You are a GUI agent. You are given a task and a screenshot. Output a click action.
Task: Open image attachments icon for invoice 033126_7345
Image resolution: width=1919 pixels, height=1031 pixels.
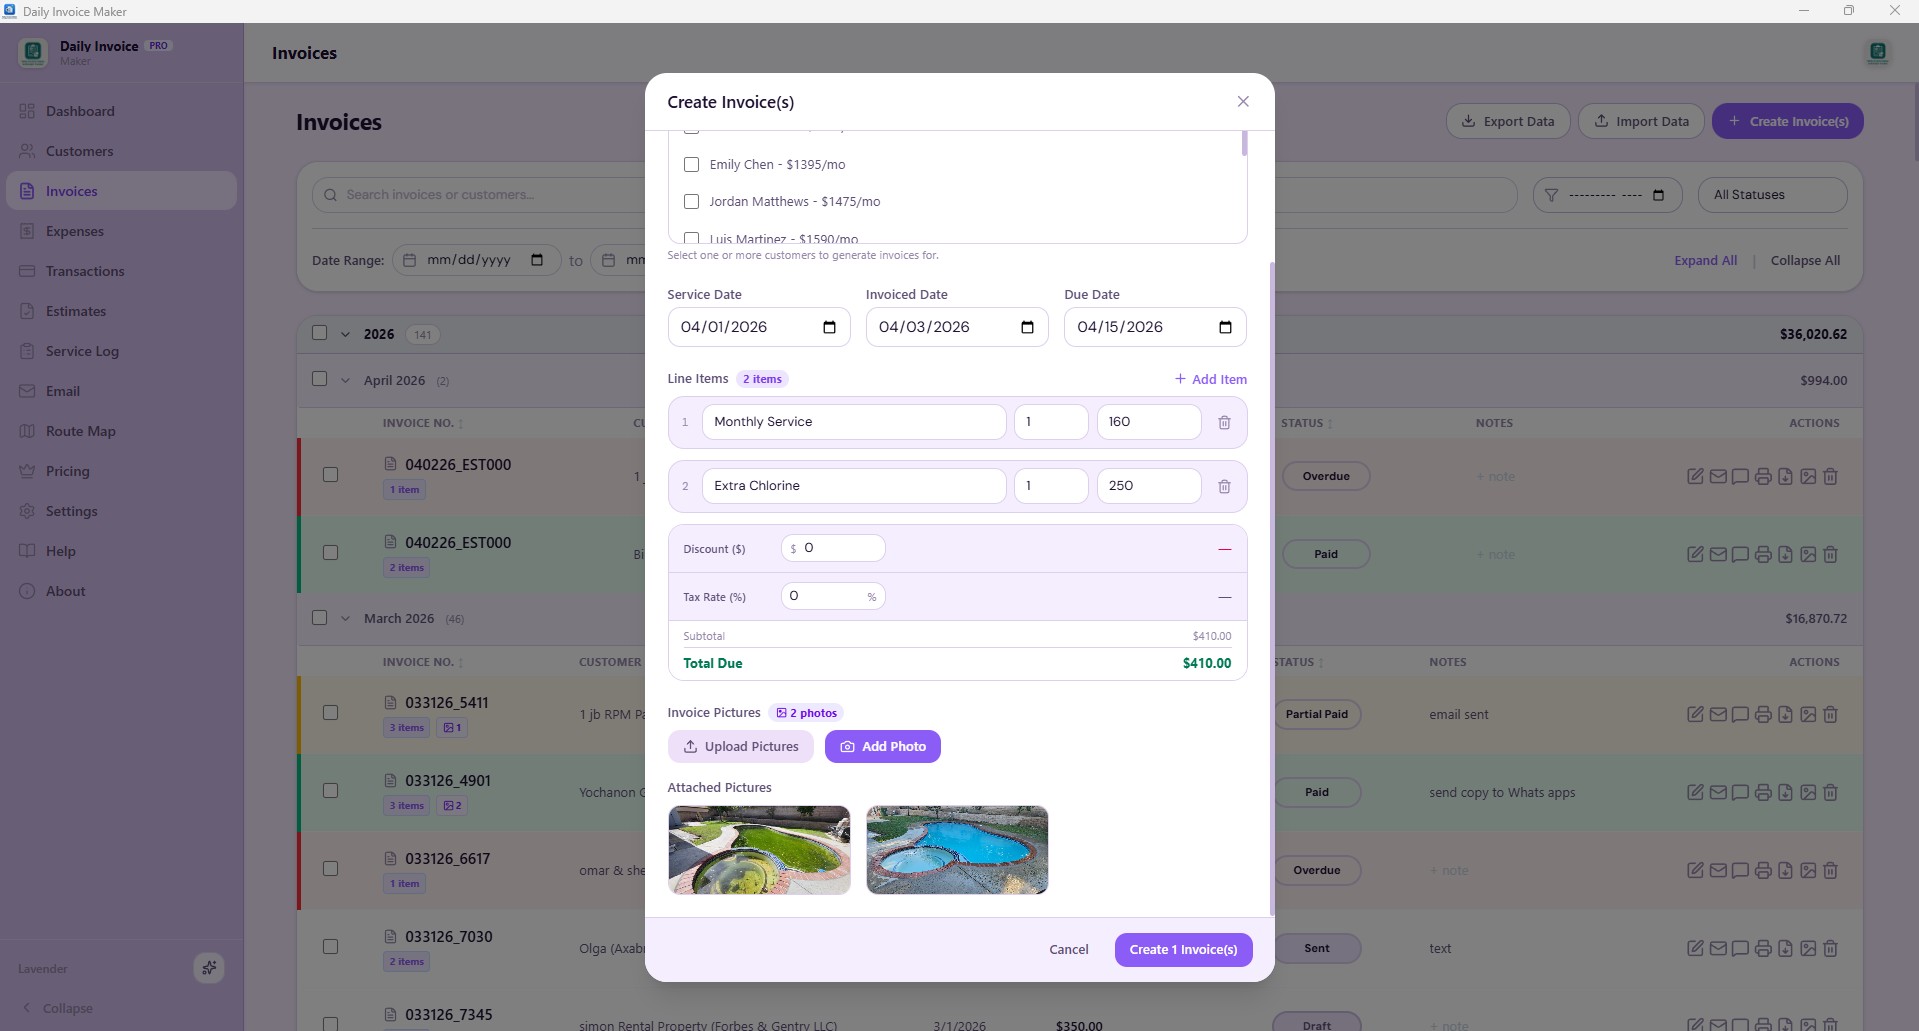[x=1808, y=1023]
